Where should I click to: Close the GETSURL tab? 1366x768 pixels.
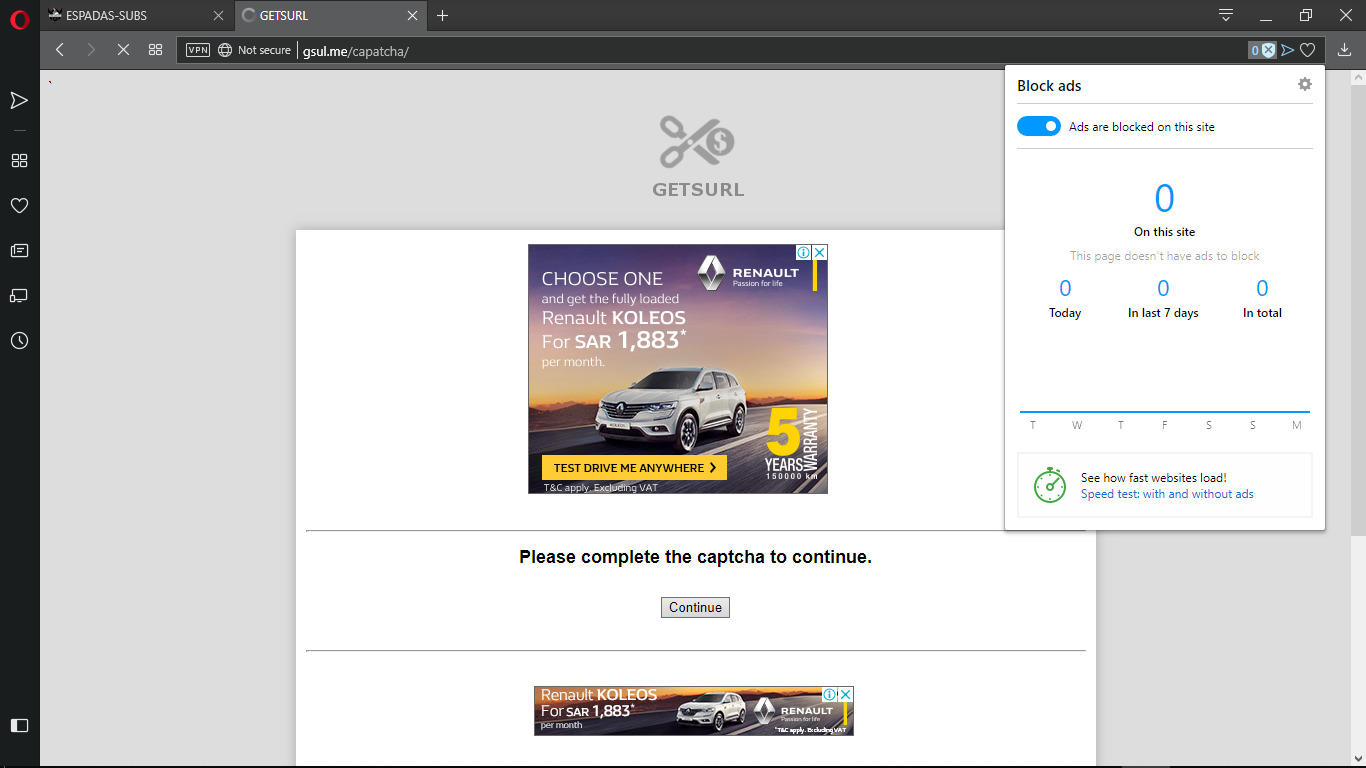pyautogui.click(x=411, y=16)
